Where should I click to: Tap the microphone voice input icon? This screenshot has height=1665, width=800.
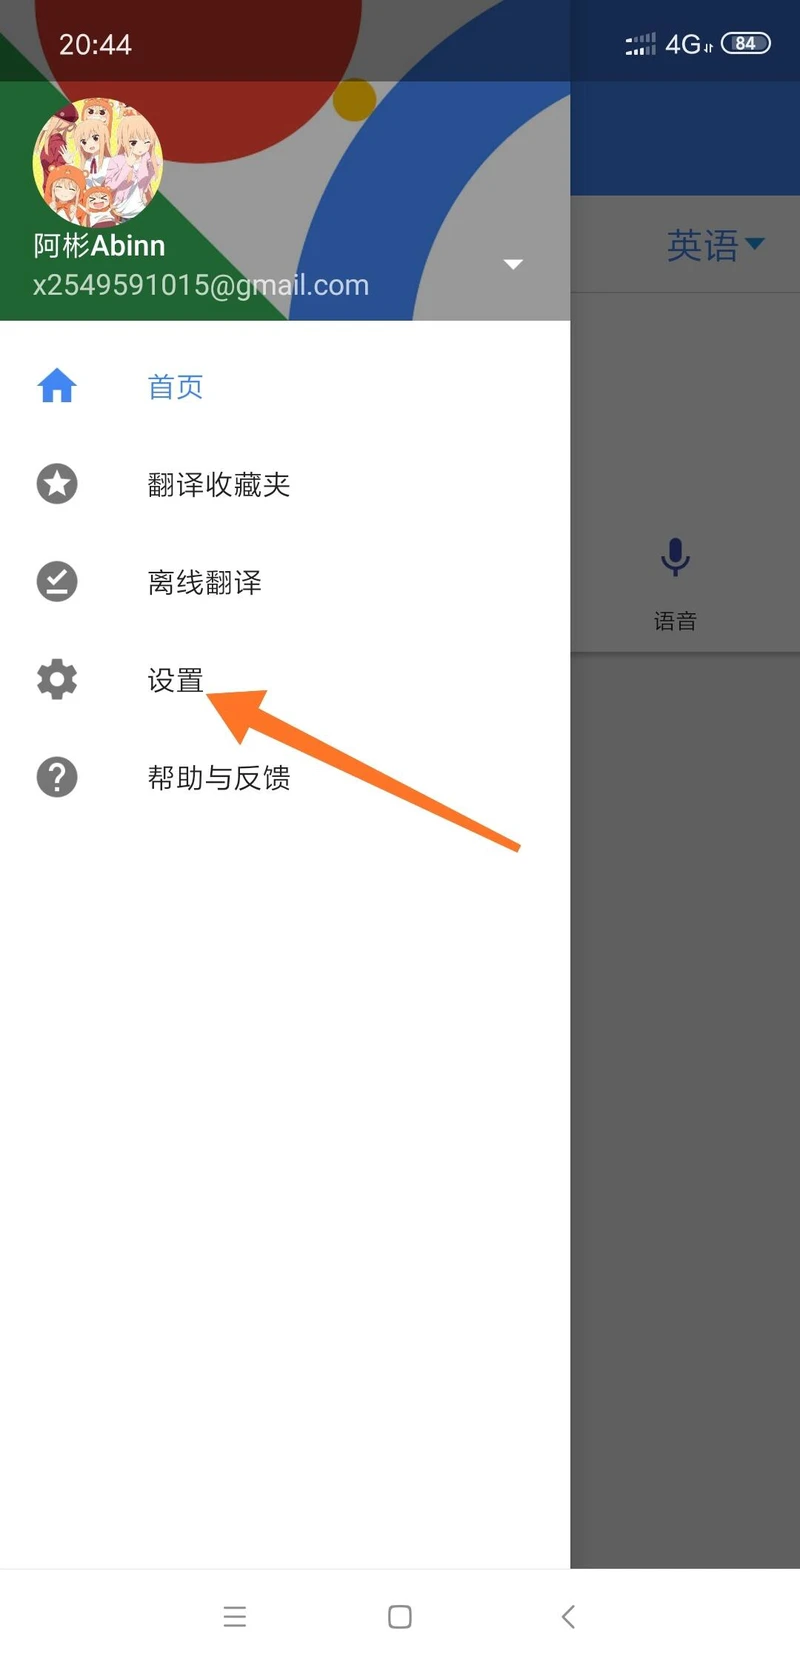[675, 557]
